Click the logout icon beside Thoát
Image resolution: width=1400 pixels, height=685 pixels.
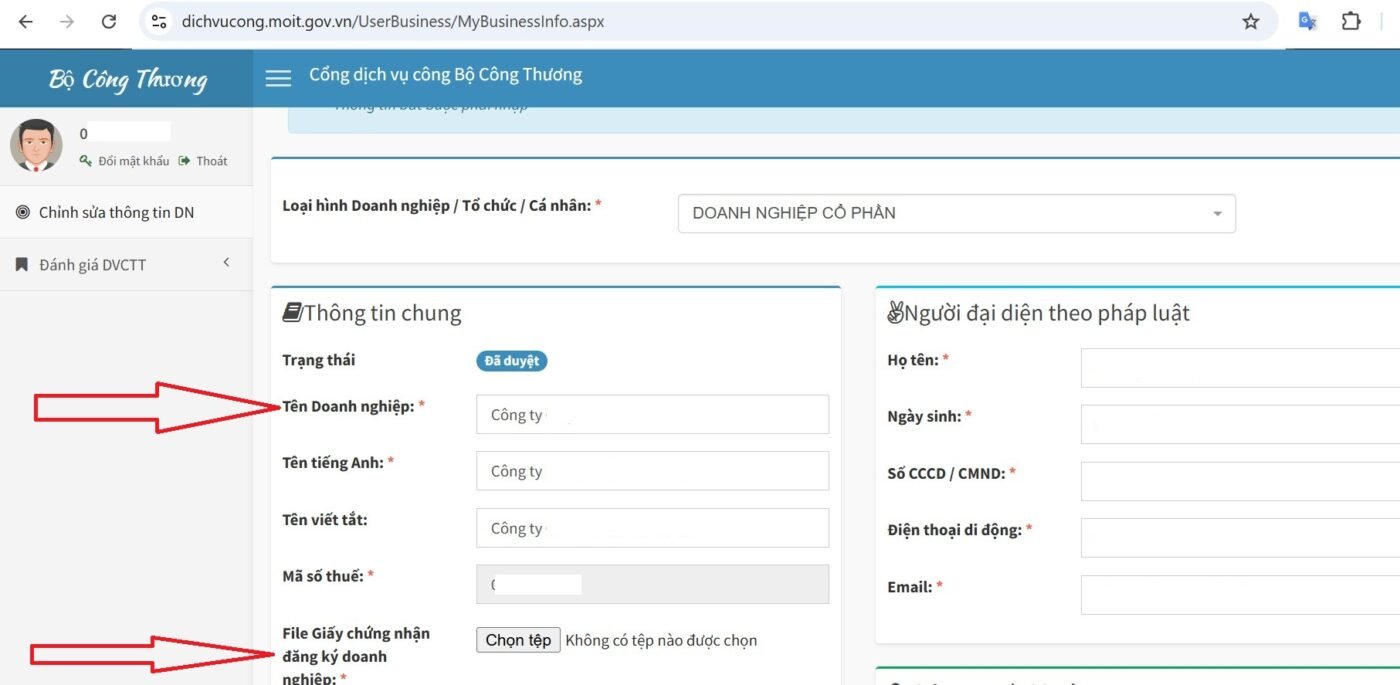pyautogui.click(x=185, y=160)
